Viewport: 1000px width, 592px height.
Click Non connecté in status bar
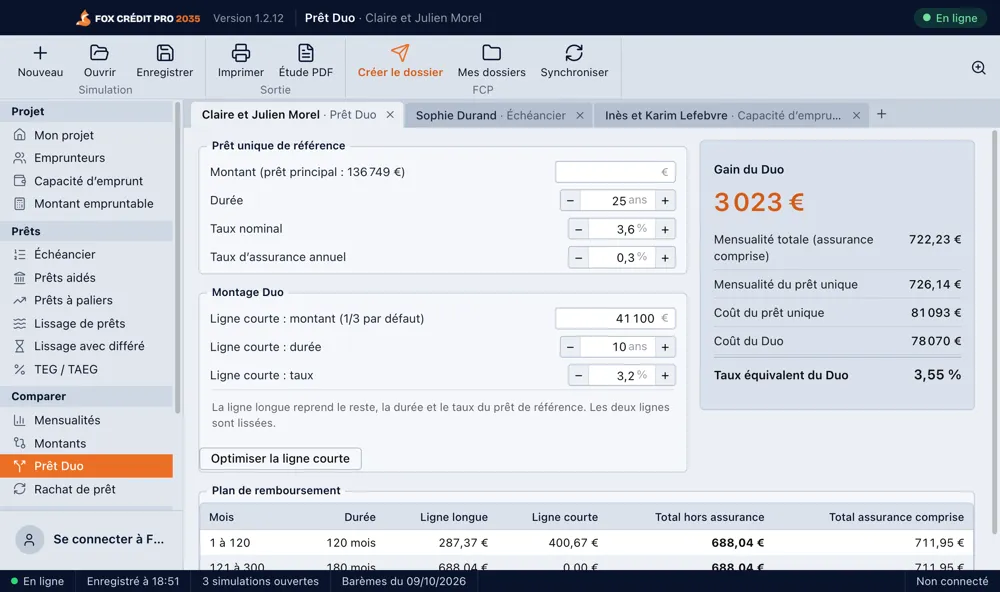coord(952,581)
